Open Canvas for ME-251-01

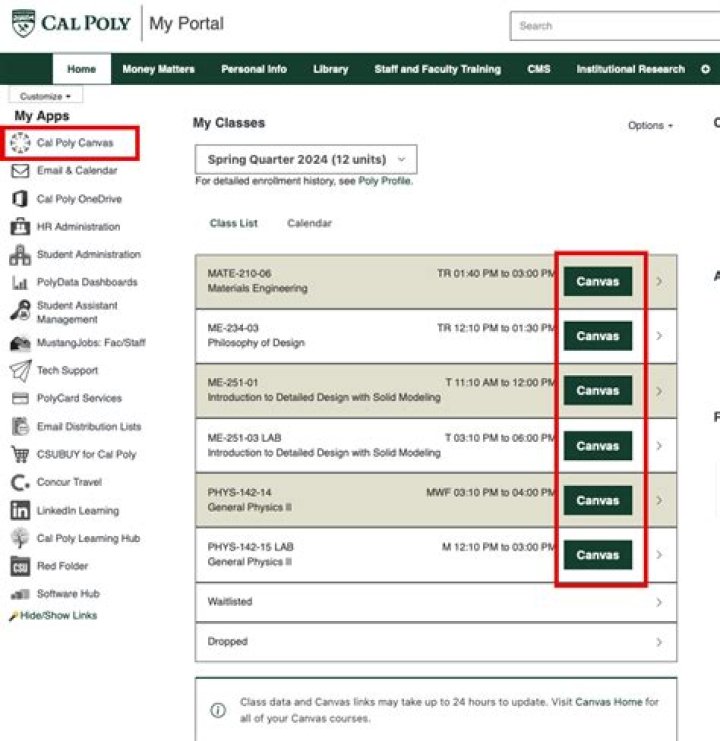598,391
